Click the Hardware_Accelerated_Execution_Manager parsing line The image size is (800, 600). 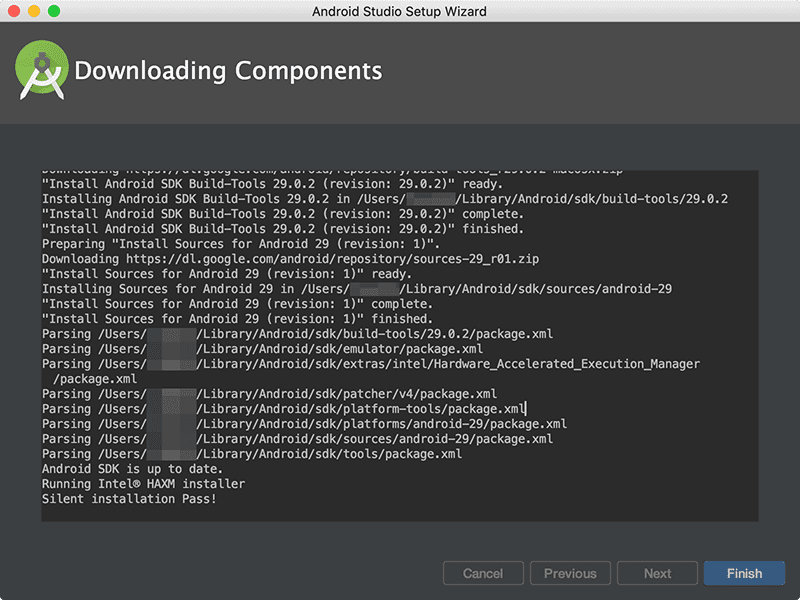tap(371, 364)
